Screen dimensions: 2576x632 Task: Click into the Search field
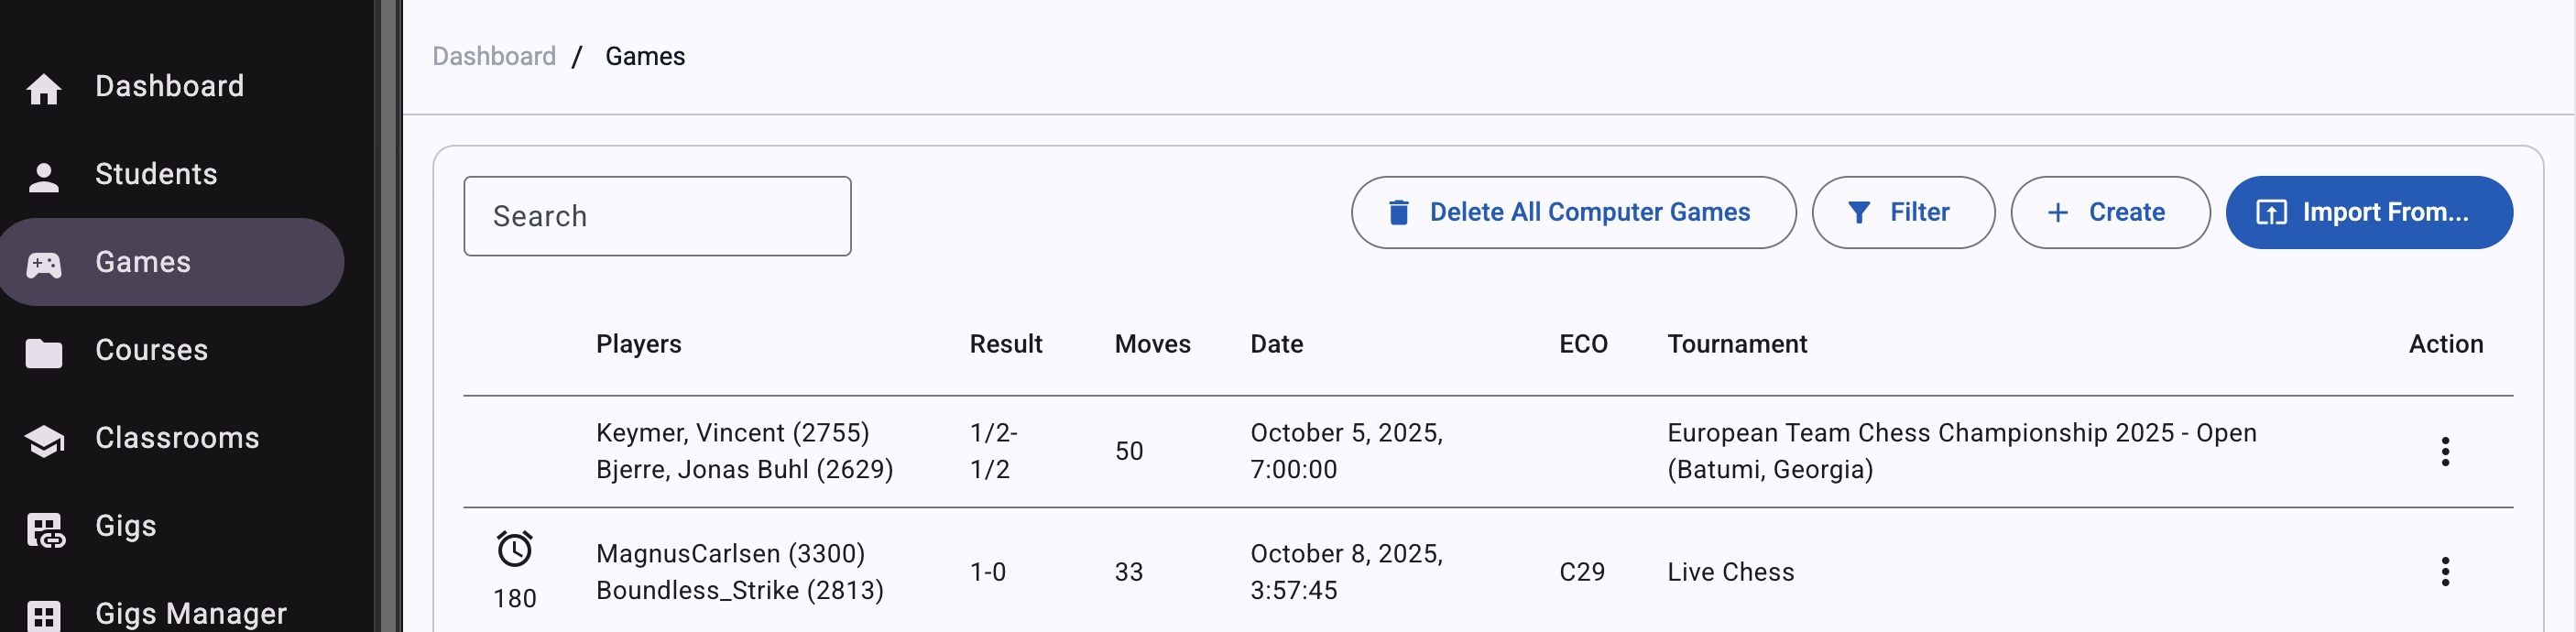657,215
